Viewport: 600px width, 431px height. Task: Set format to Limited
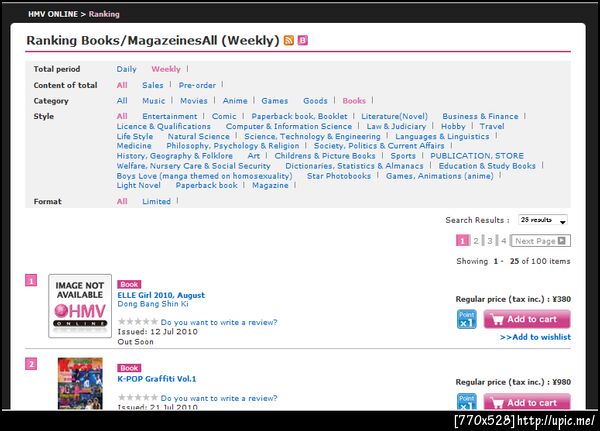point(157,201)
